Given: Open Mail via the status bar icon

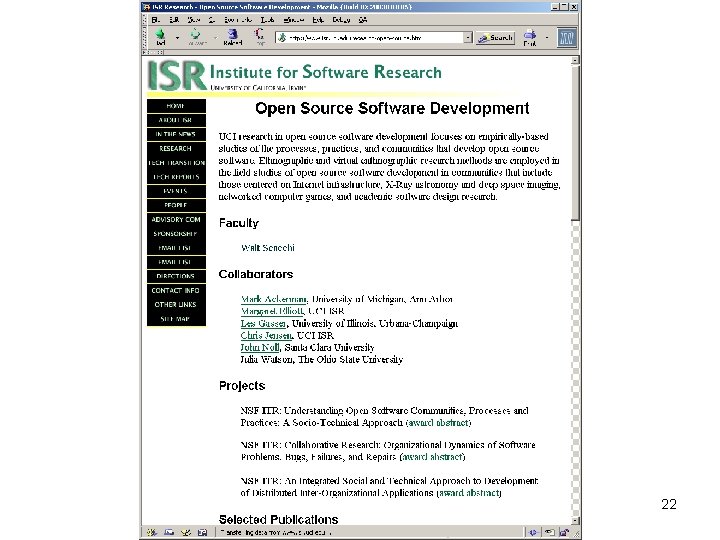Looking at the screenshot, I should (169, 532).
